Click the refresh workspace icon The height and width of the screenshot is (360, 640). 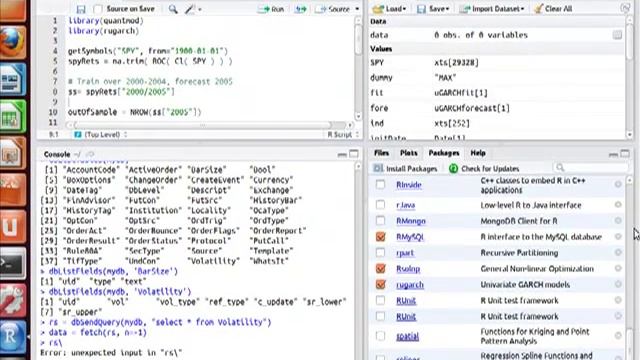tap(625, 8)
